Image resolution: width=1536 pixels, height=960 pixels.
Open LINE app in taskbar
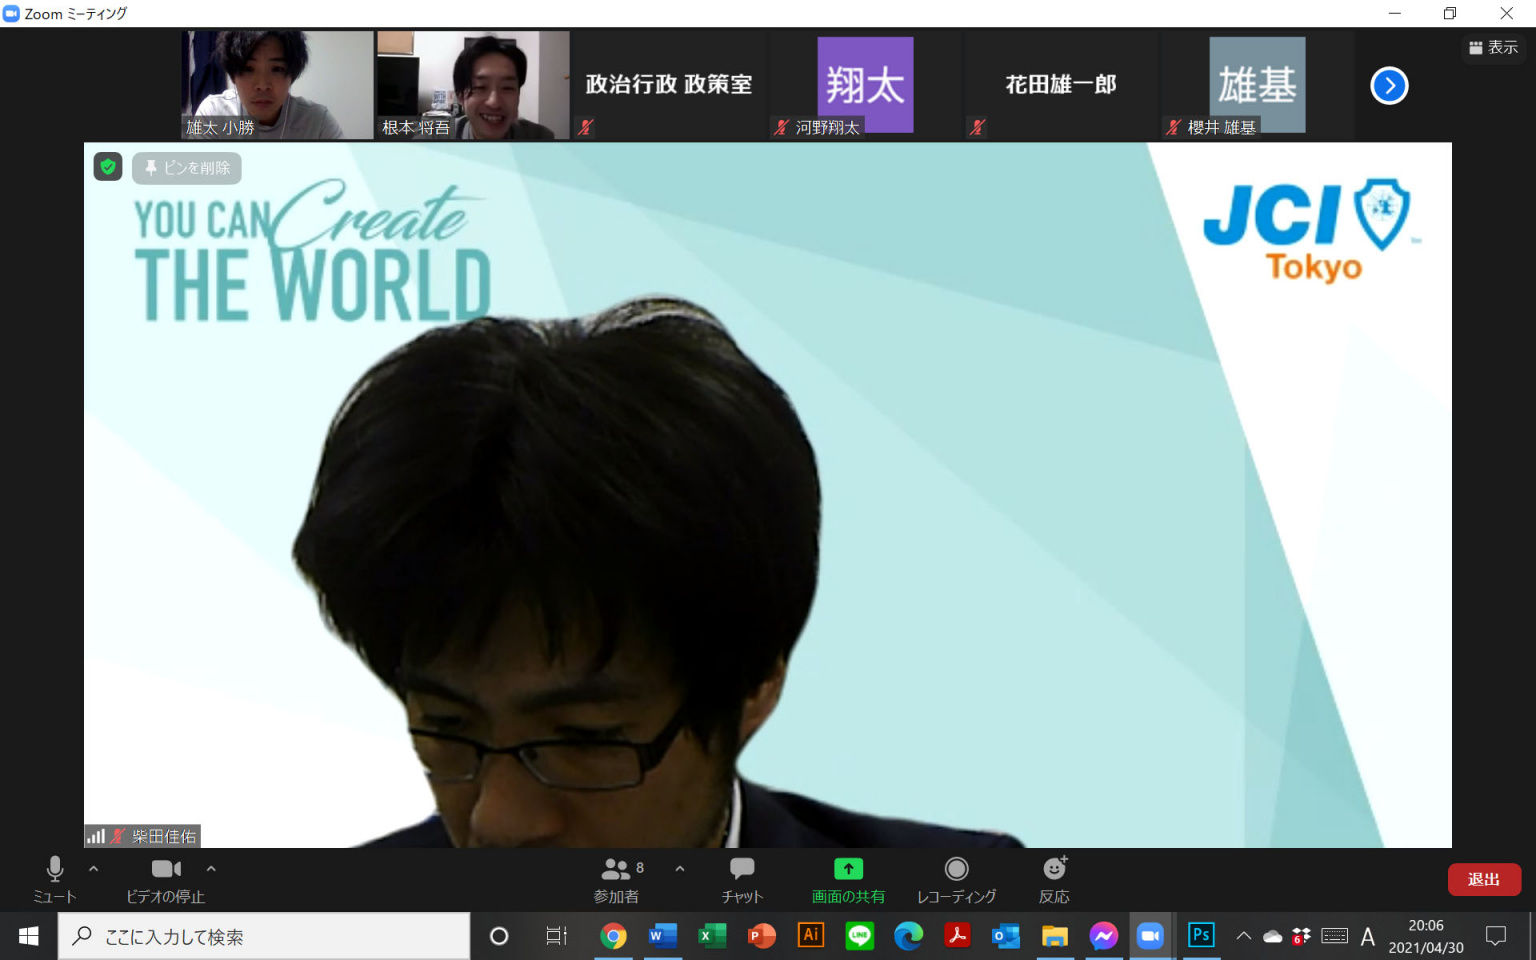click(859, 936)
